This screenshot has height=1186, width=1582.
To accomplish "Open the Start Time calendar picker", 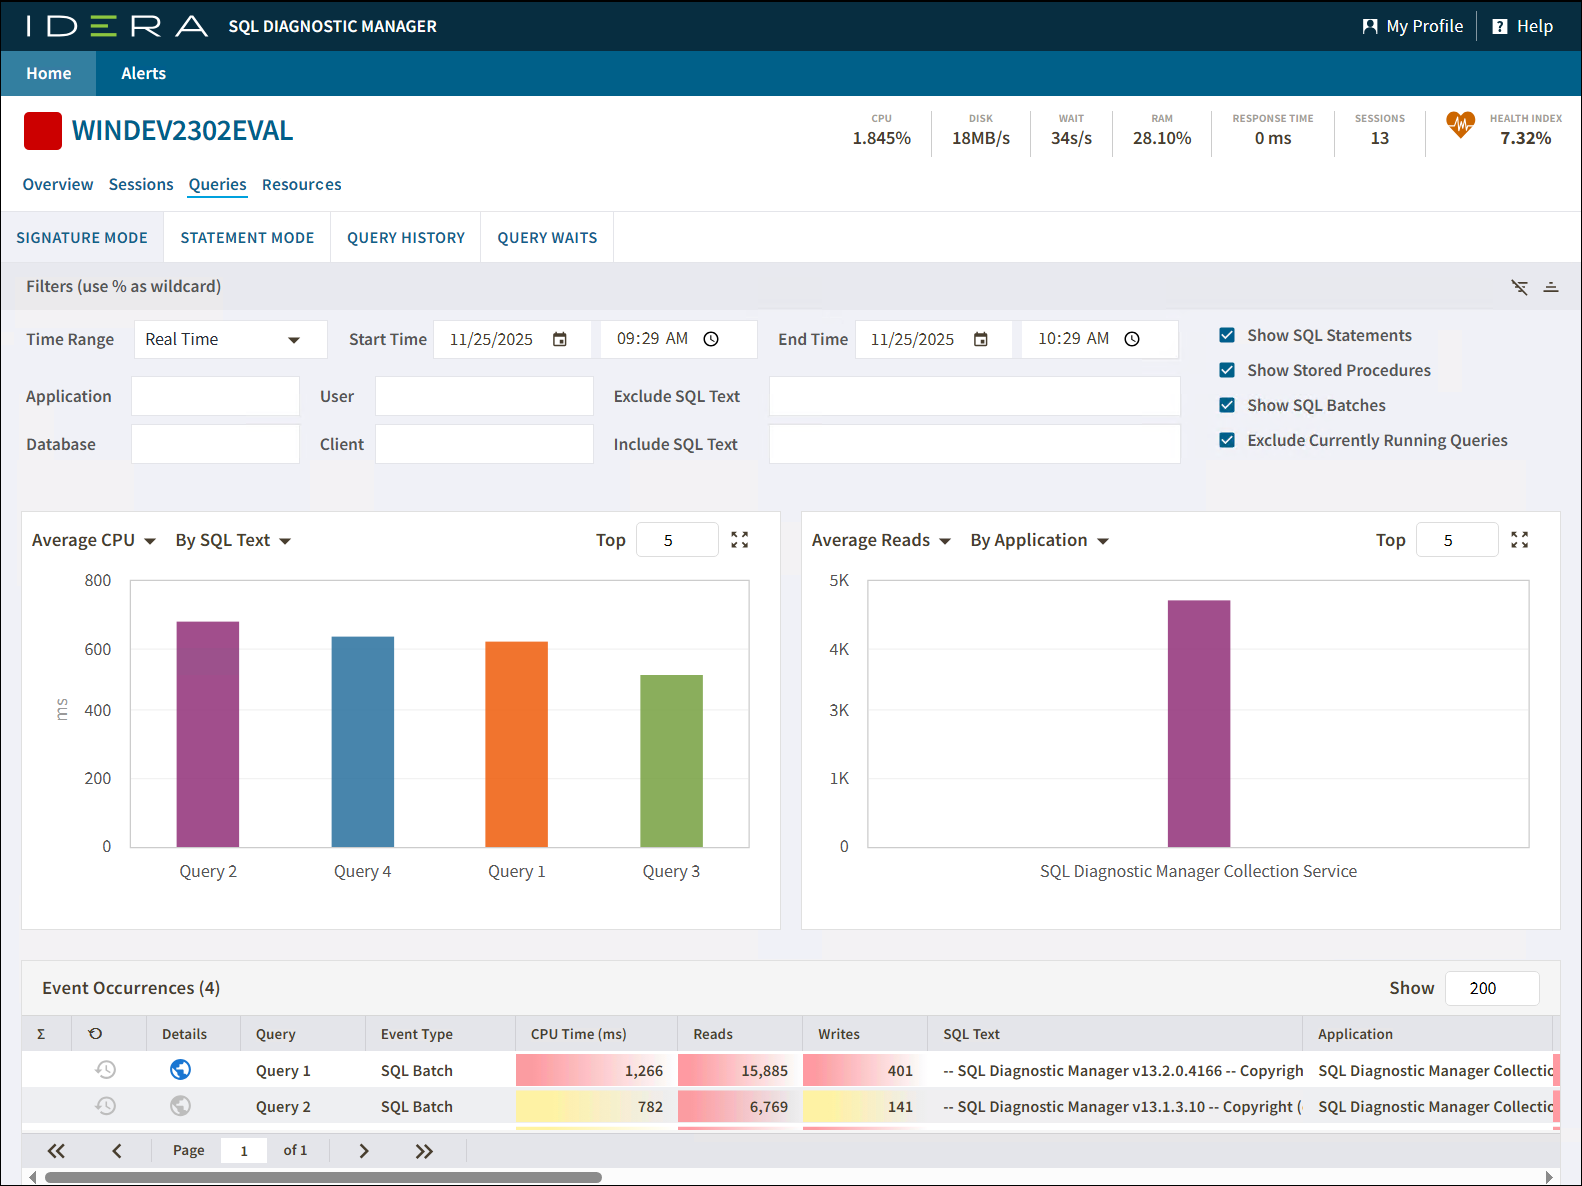I will click(x=560, y=340).
